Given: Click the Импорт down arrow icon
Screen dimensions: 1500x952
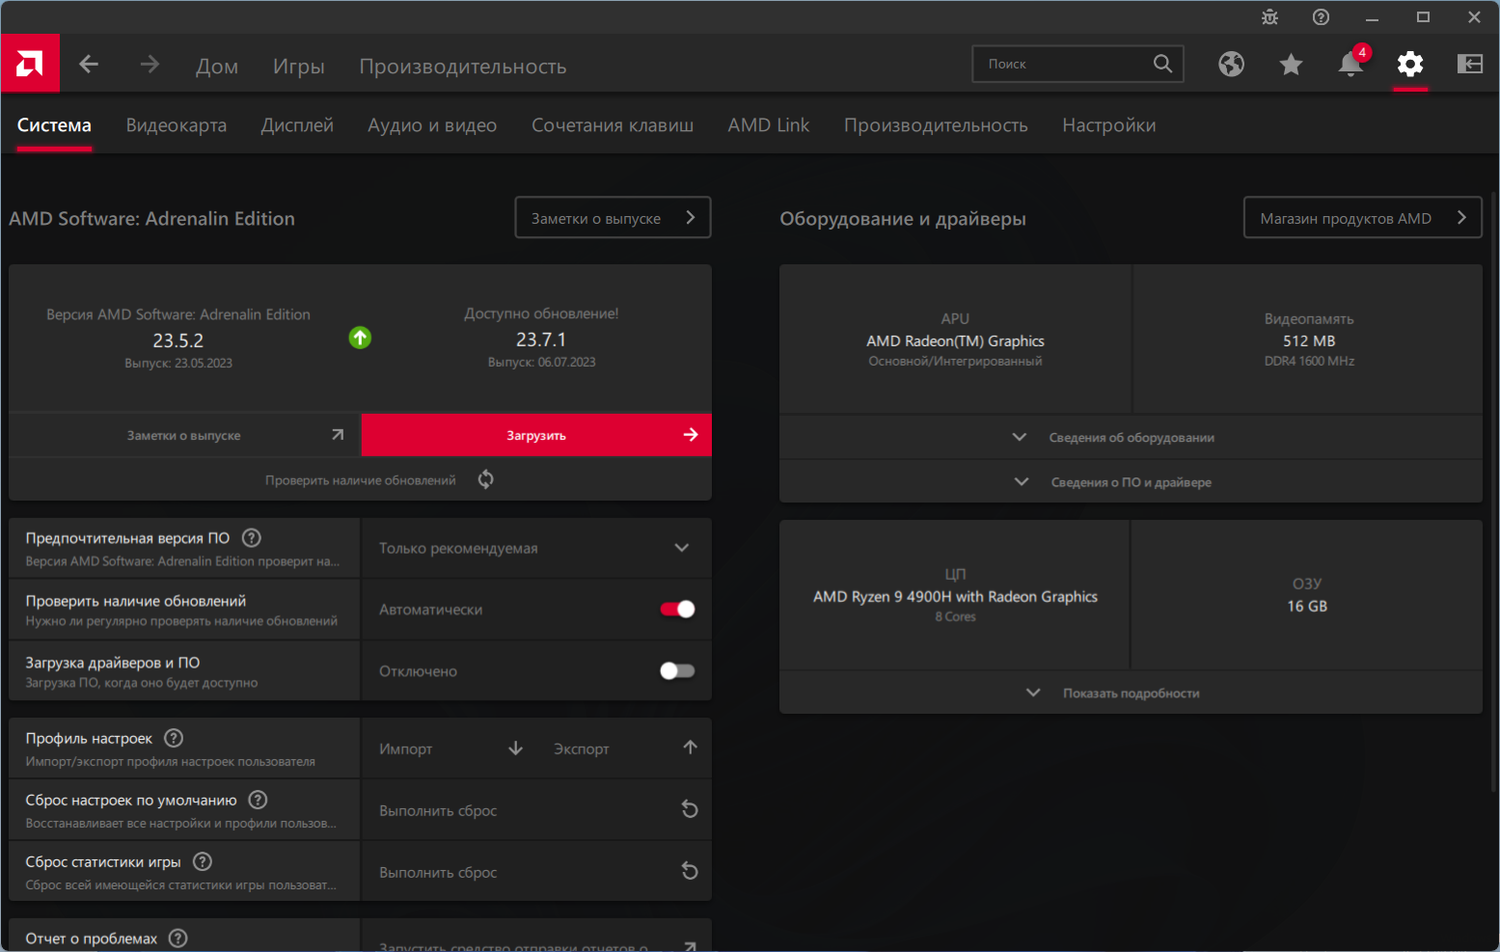Looking at the screenshot, I should [x=516, y=748].
